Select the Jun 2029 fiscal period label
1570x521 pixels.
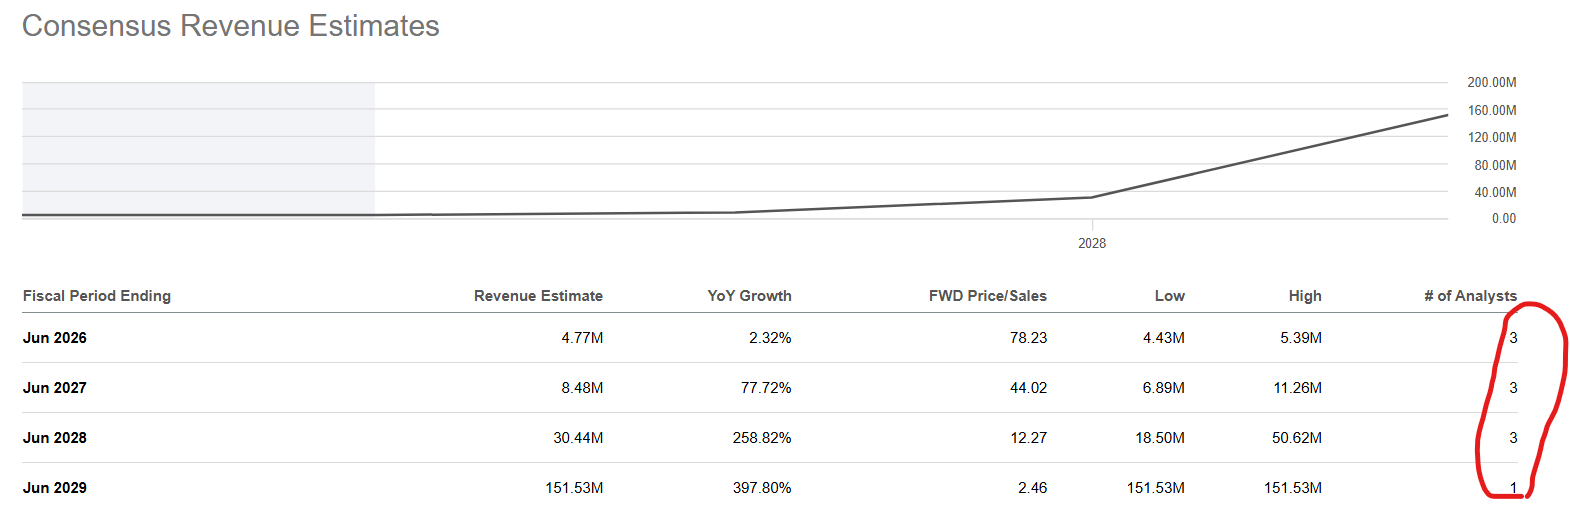pos(55,488)
